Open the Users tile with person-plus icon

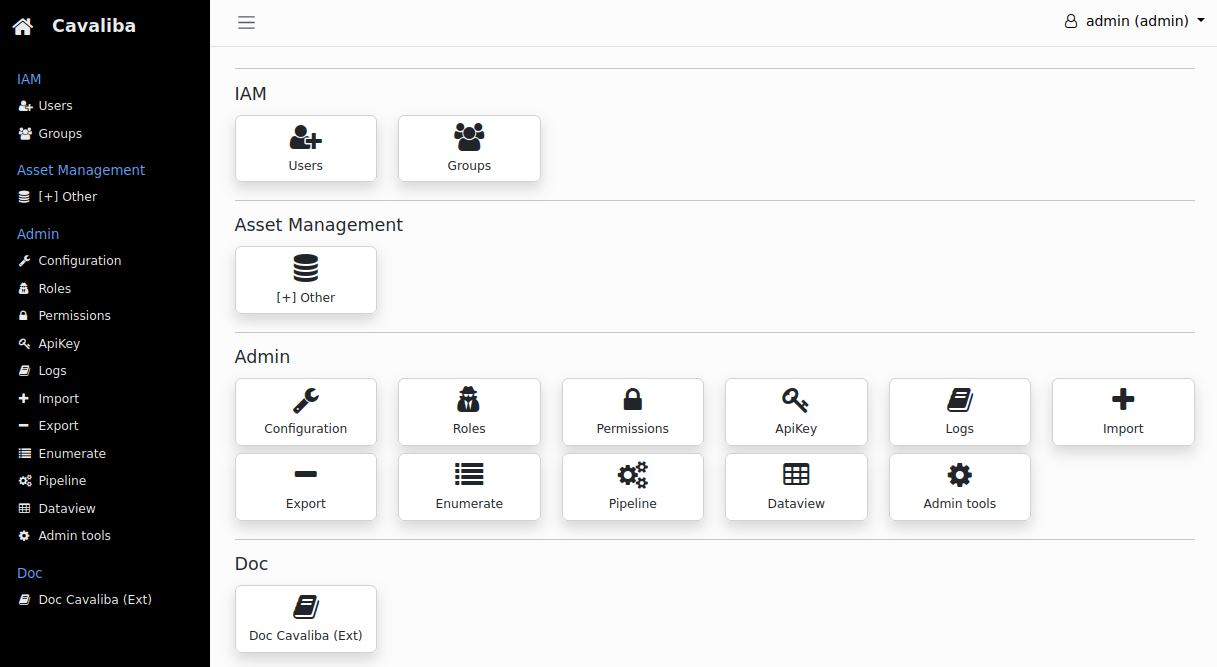coord(305,138)
